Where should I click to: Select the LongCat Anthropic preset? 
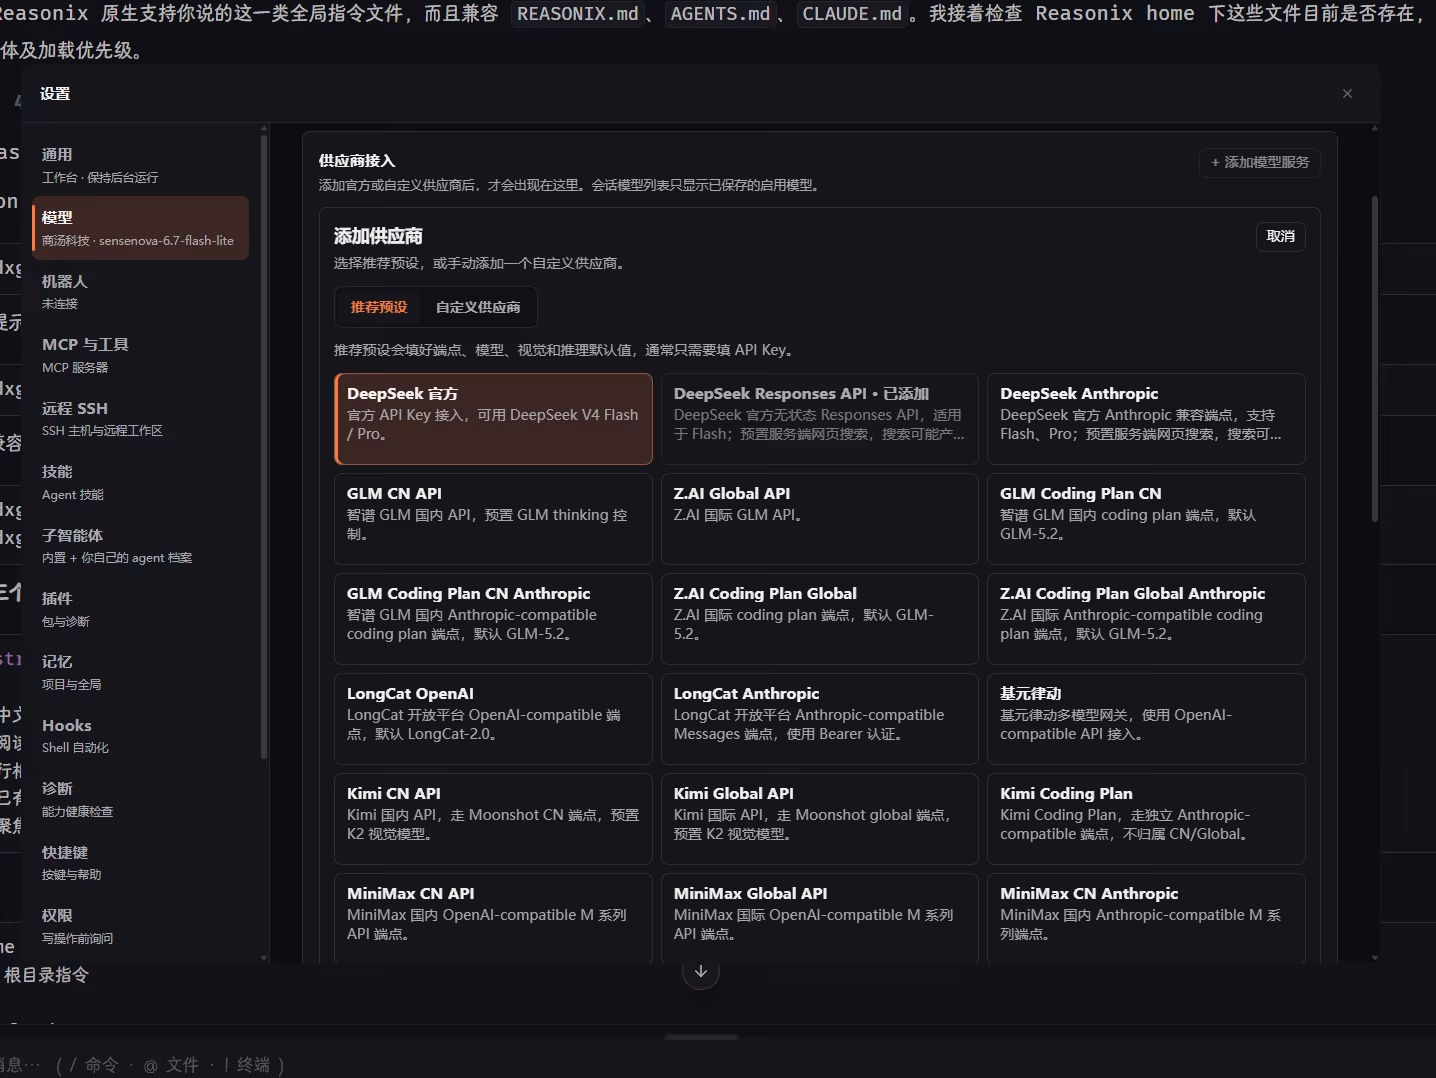coord(819,719)
